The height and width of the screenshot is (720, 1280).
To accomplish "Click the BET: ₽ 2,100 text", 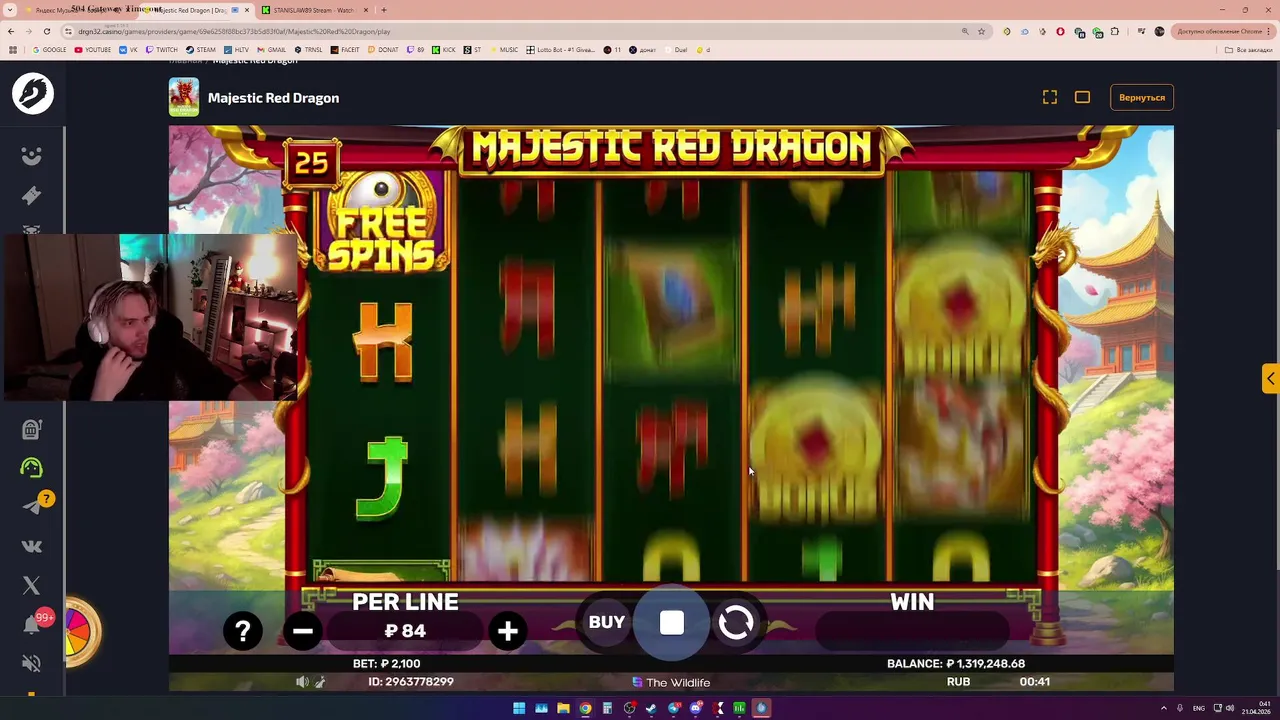I will 387,663.
